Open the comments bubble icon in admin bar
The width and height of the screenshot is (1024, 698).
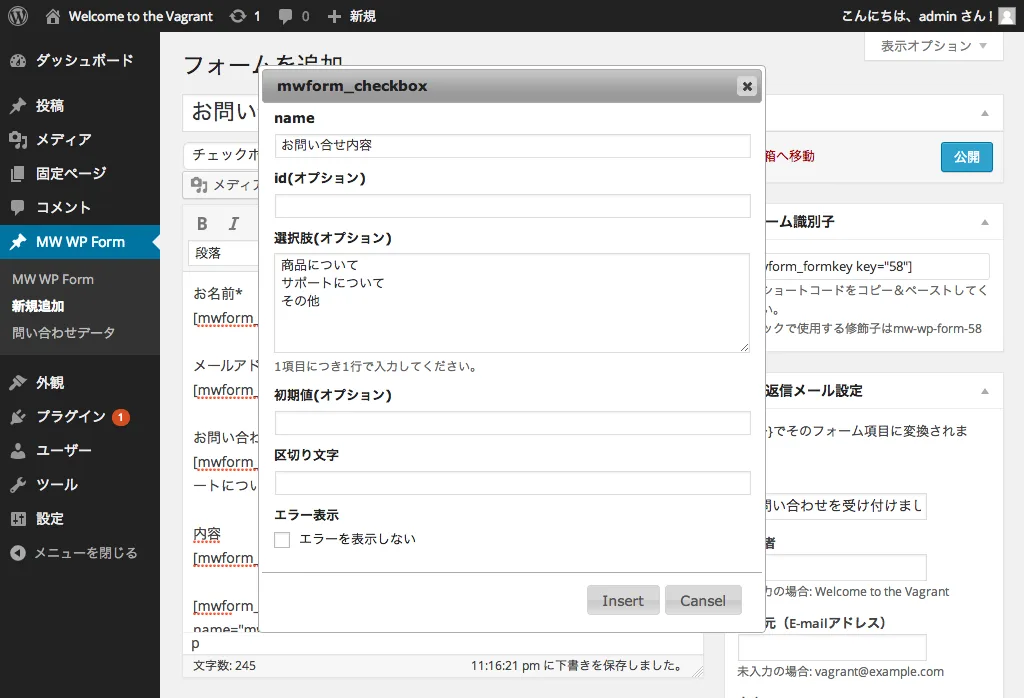[x=285, y=16]
